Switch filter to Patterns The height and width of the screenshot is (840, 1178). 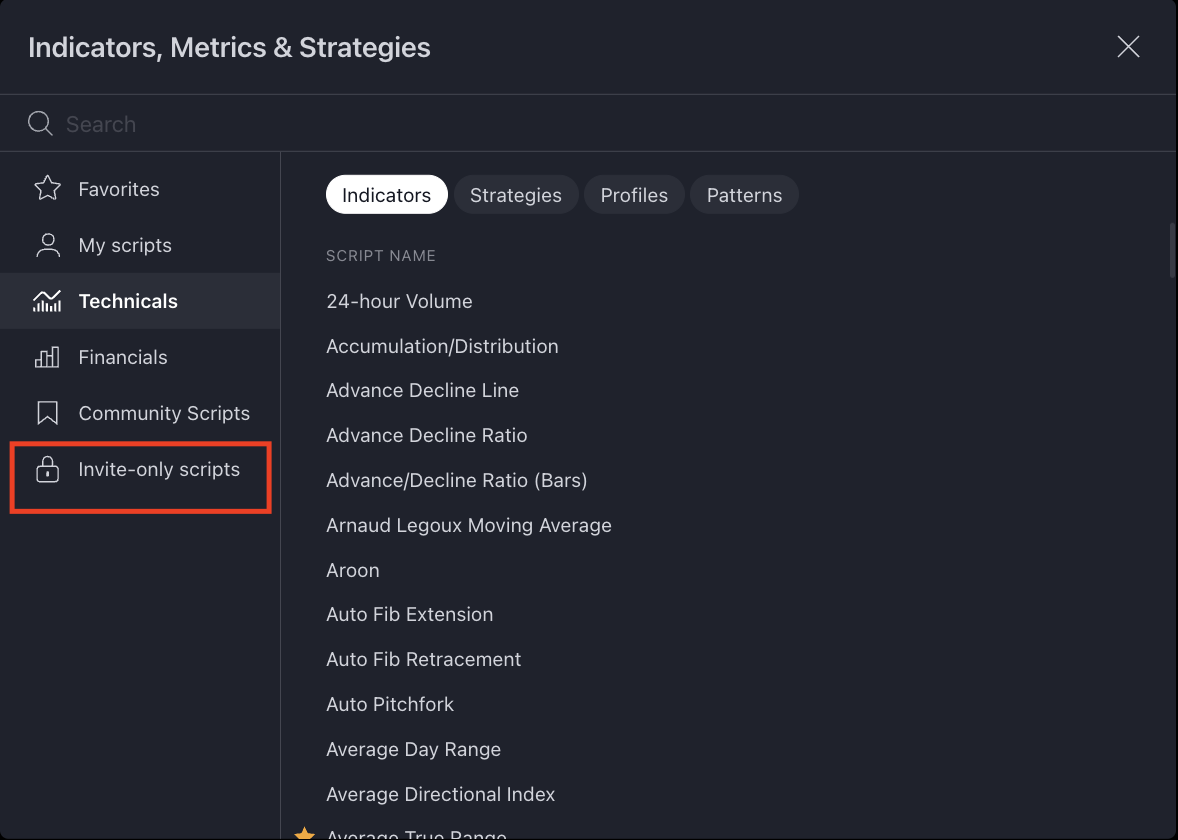744,194
